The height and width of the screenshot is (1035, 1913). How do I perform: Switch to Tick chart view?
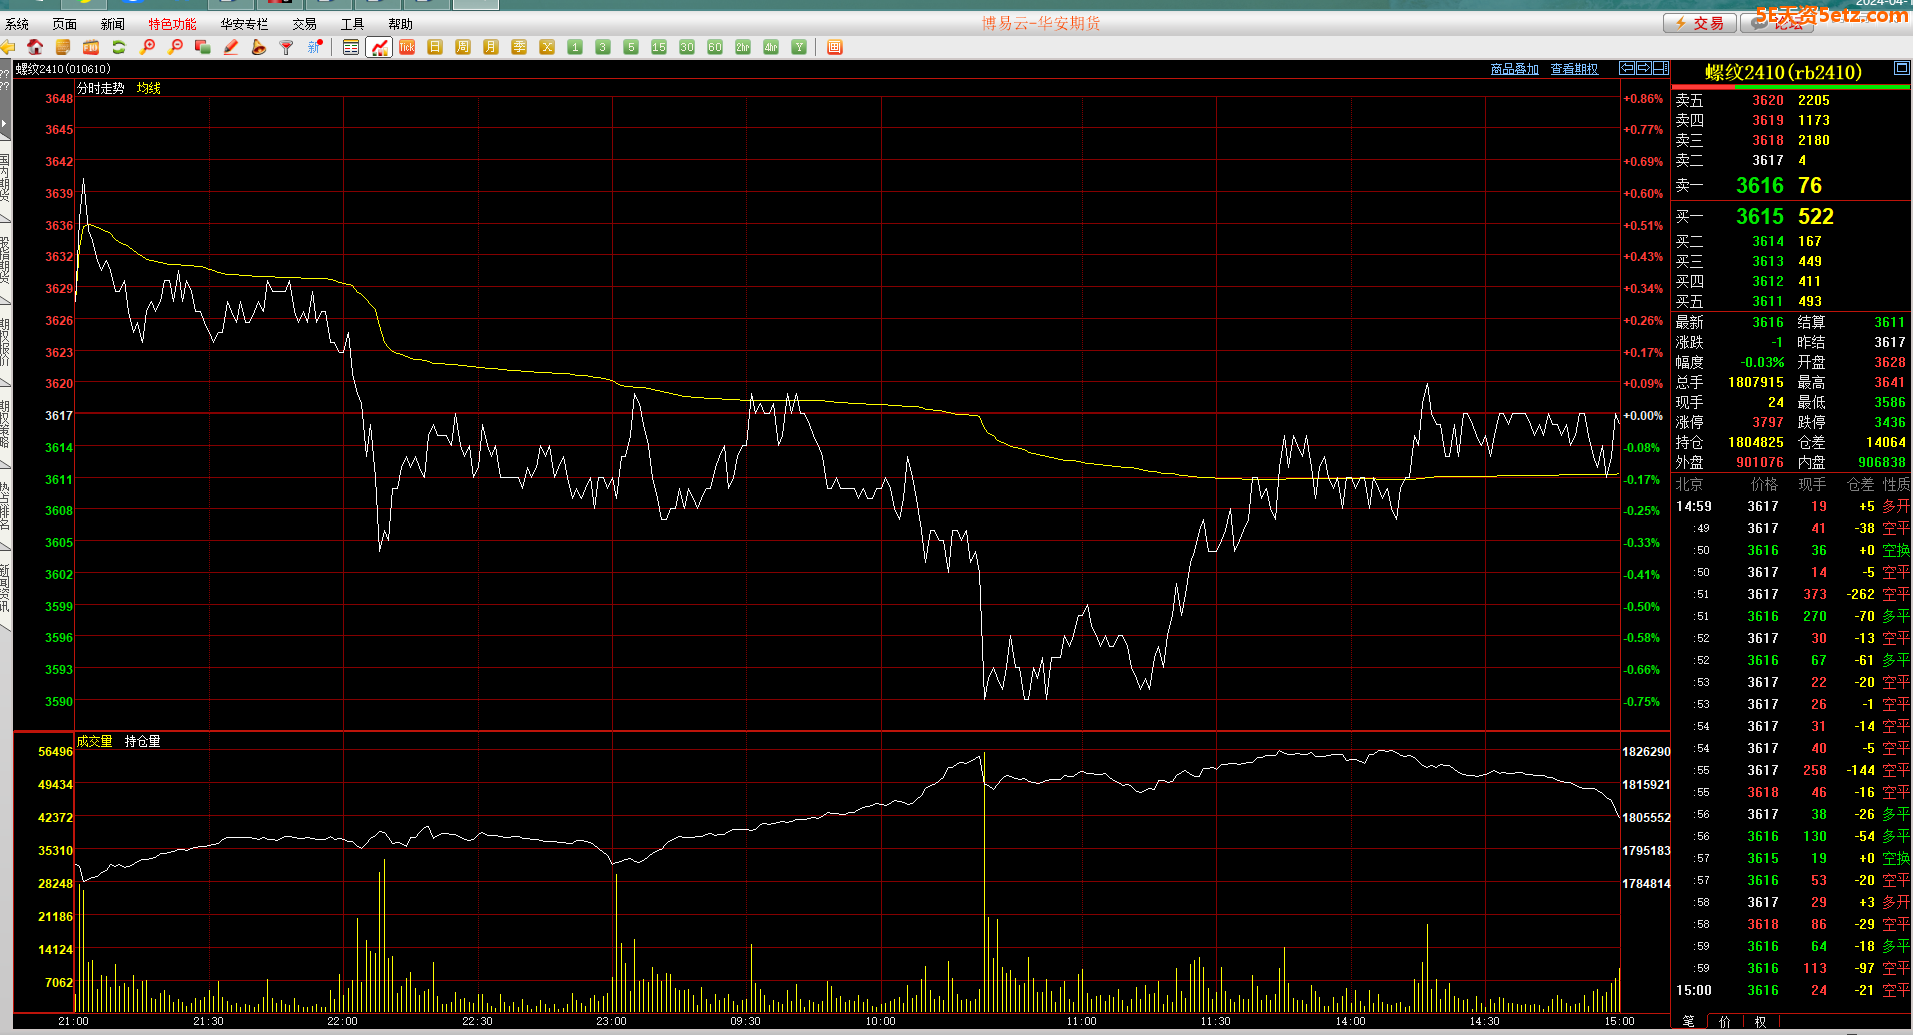coord(407,47)
